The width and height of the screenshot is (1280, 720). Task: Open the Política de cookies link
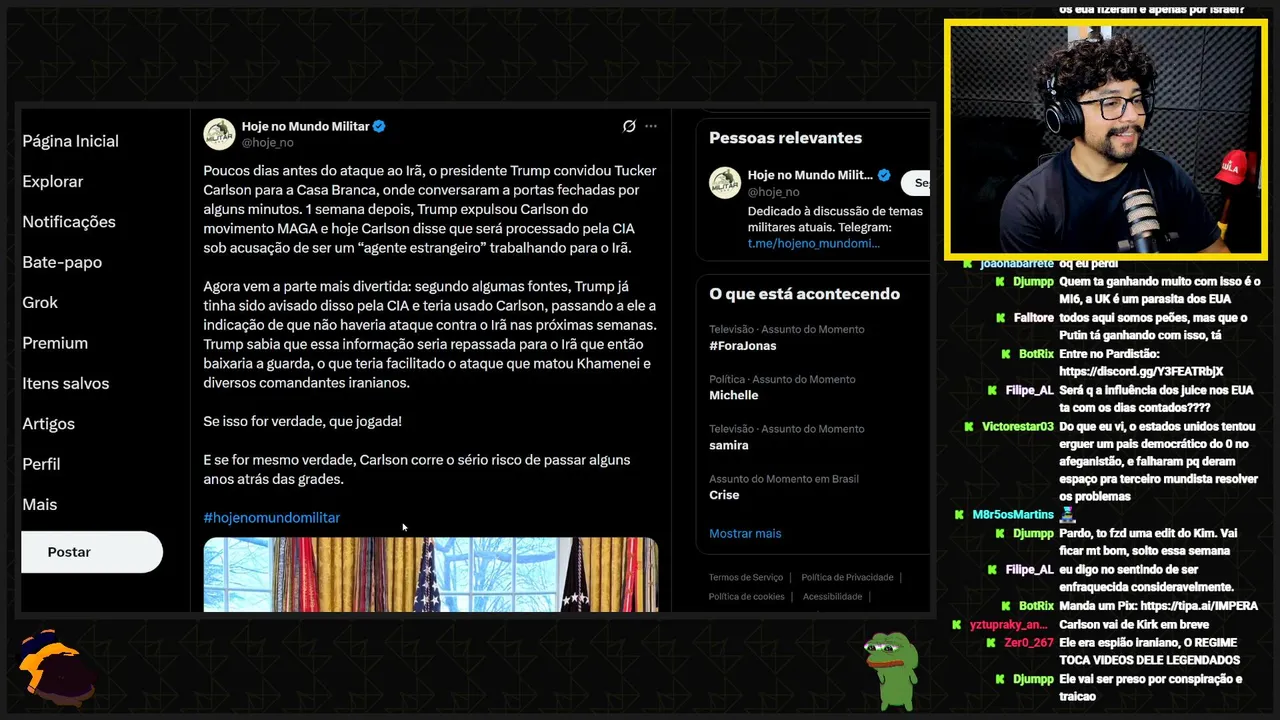(747, 596)
